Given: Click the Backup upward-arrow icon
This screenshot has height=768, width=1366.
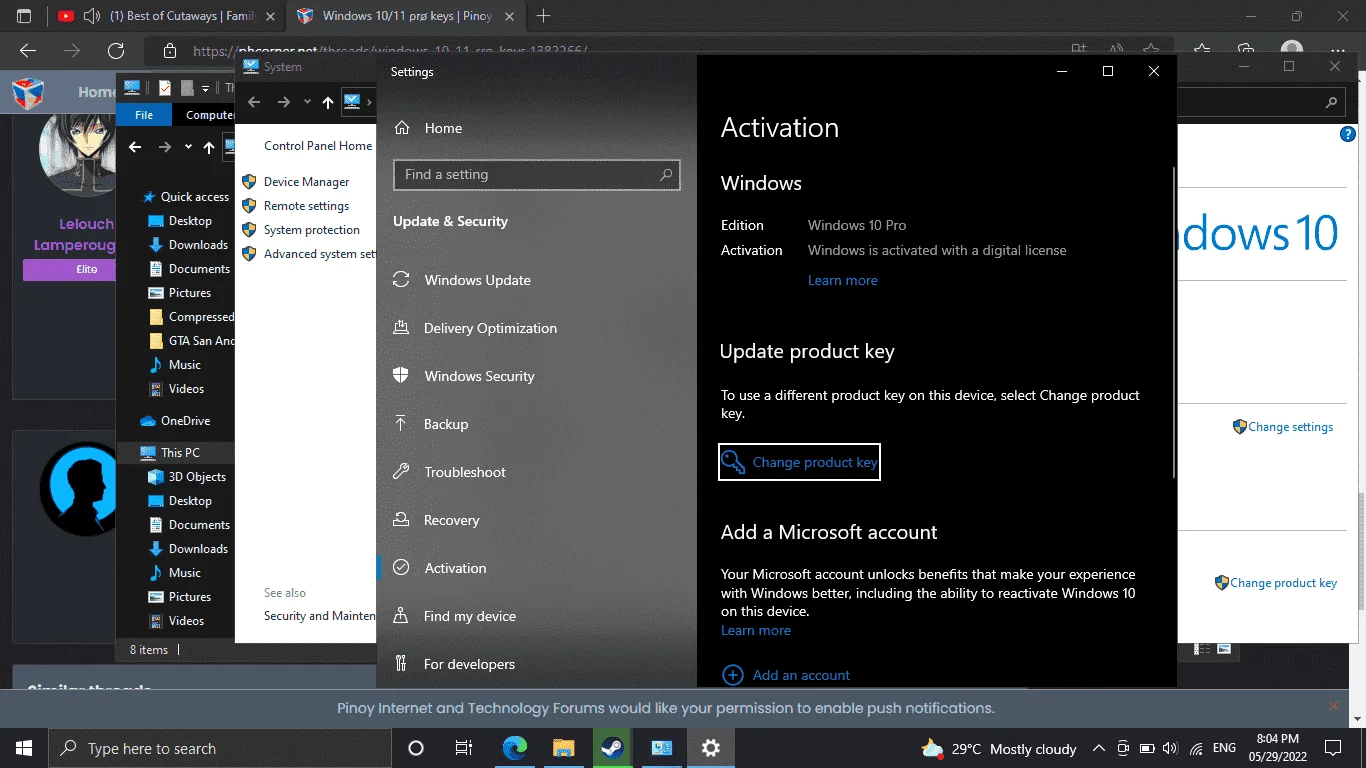Looking at the screenshot, I should [x=401, y=424].
